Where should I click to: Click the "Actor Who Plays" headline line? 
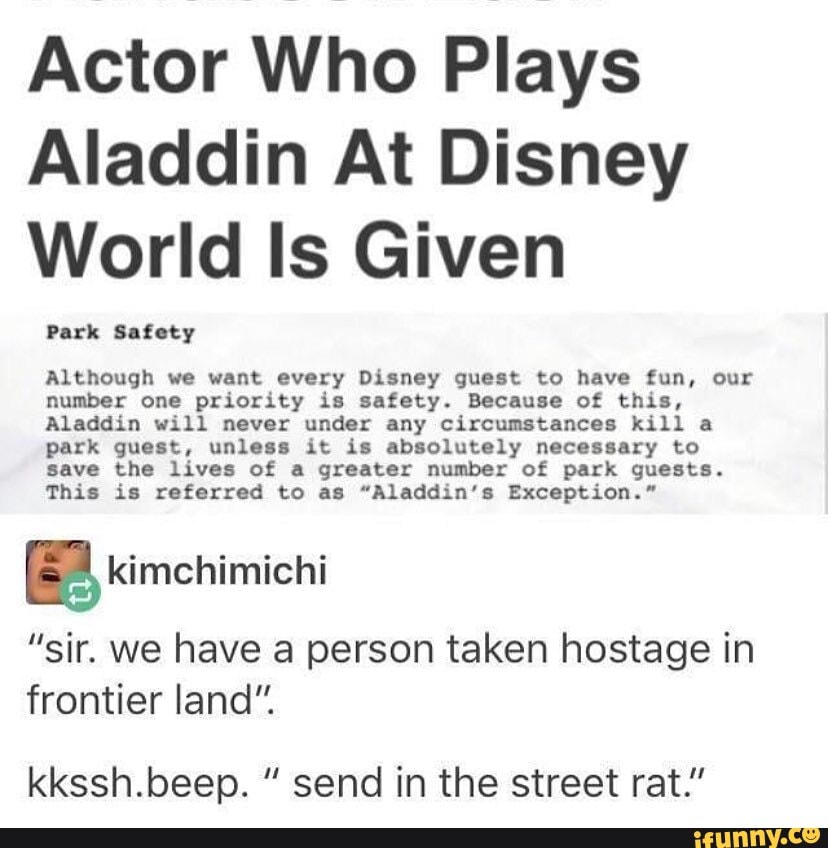tap(334, 68)
